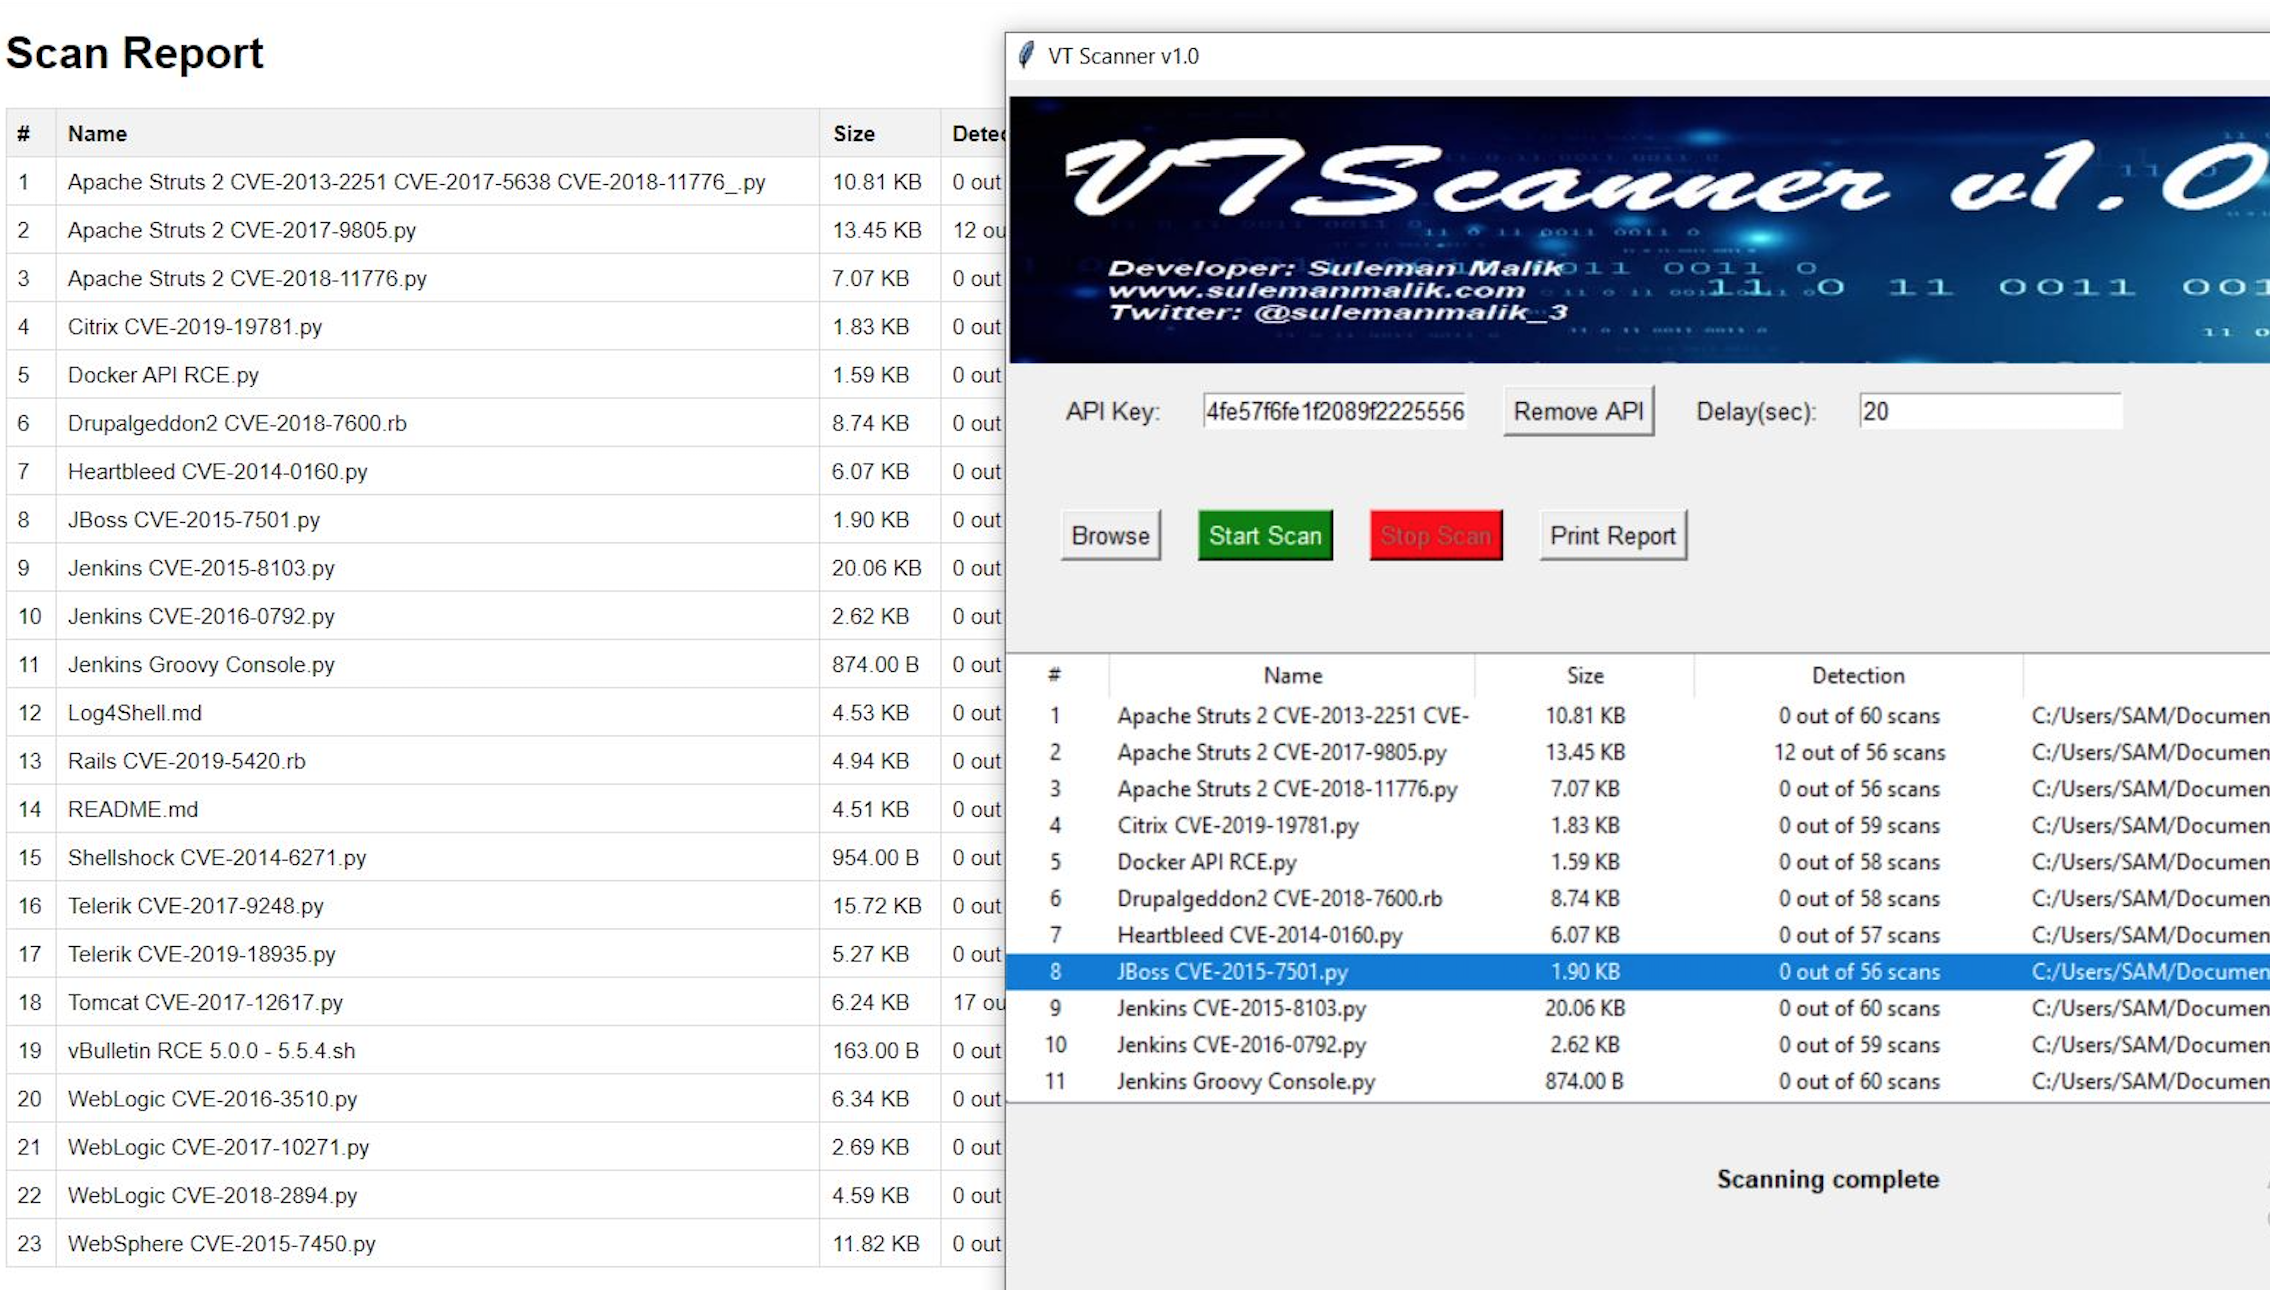Click into the Delay(sec) input field
Image resolution: width=2270 pixels, height=1290 pixels.
pos(1989,411)
